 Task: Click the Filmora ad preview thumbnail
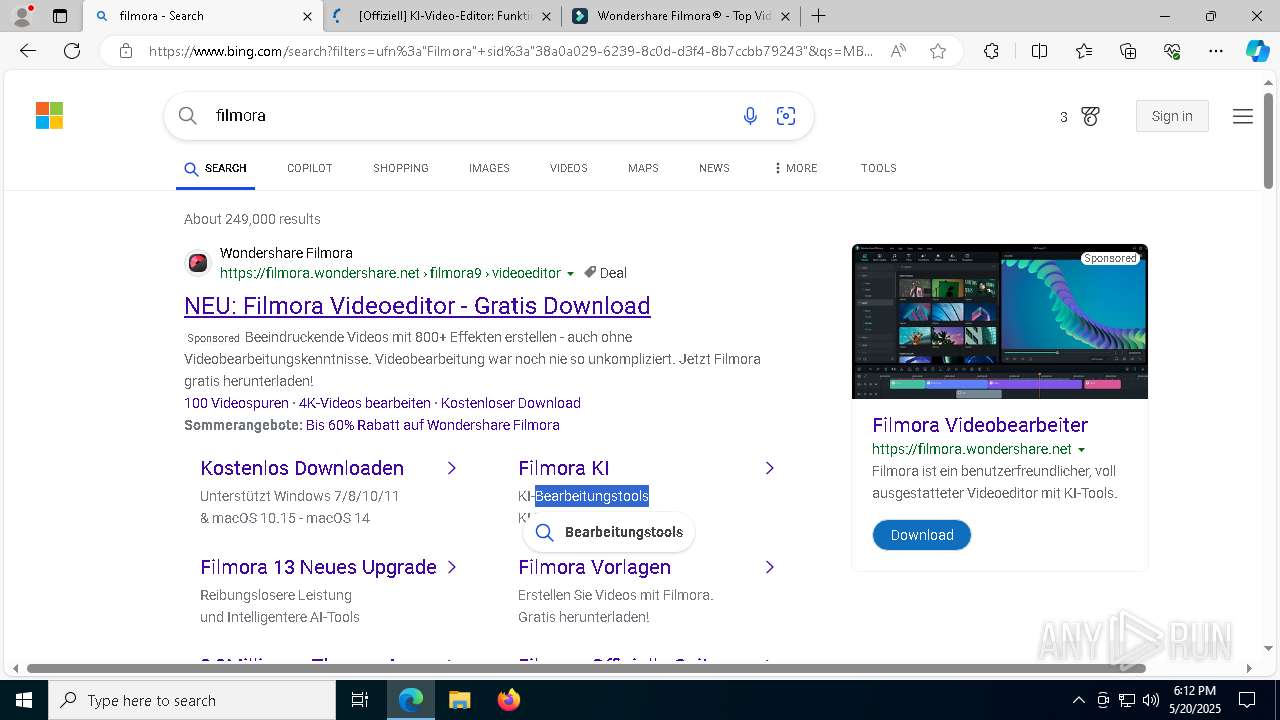[x=1000, y=321]
